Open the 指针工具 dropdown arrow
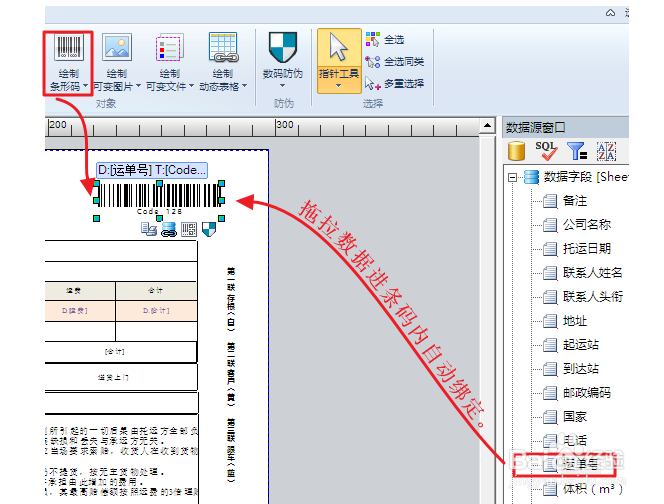The width and height of the screenshot is (664, 504). [338, 86]
